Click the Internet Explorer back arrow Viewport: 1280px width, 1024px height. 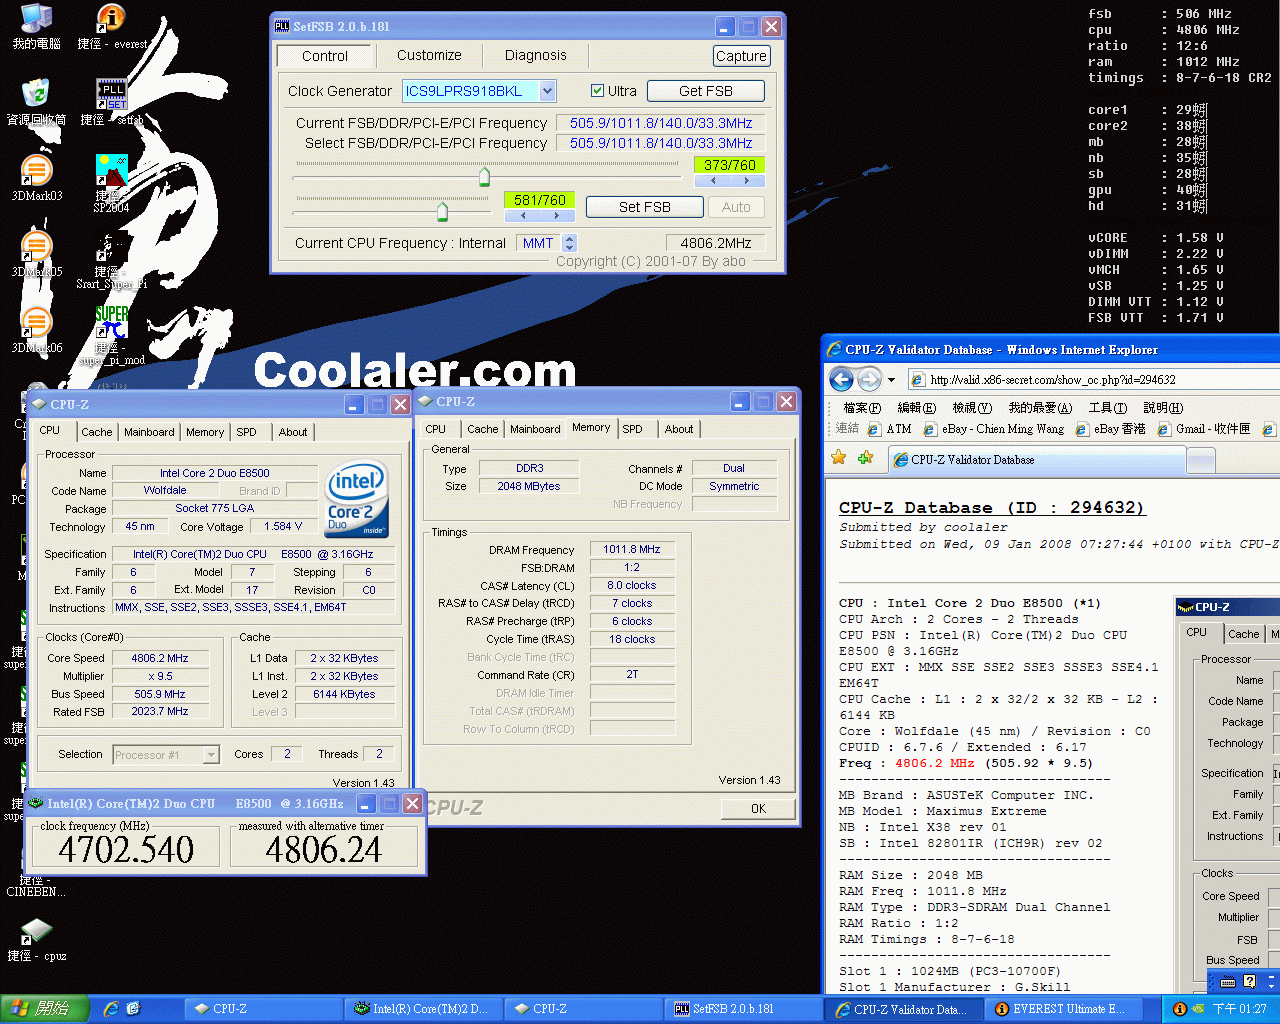841,380
